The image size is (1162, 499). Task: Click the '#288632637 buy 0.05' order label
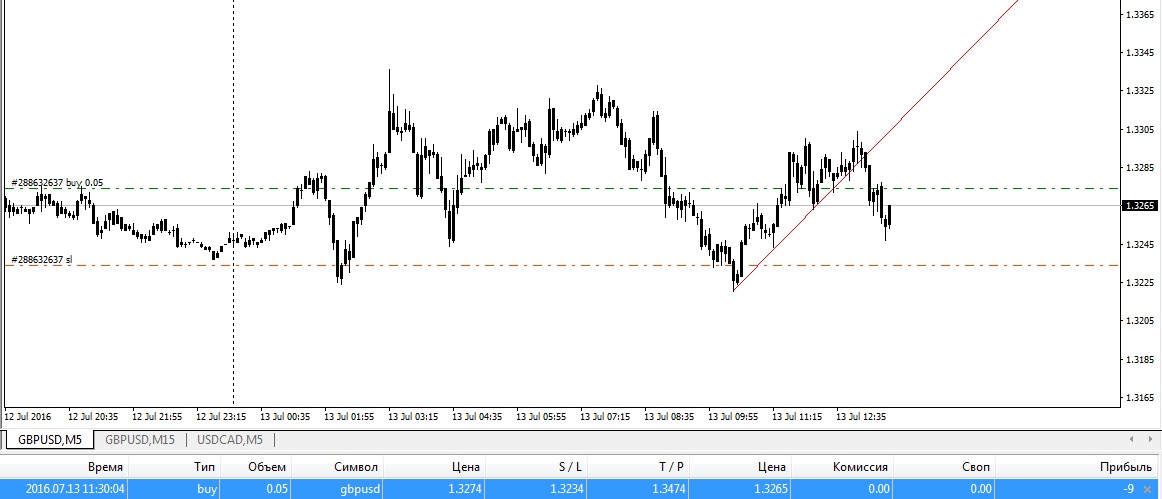coord(57,182)
